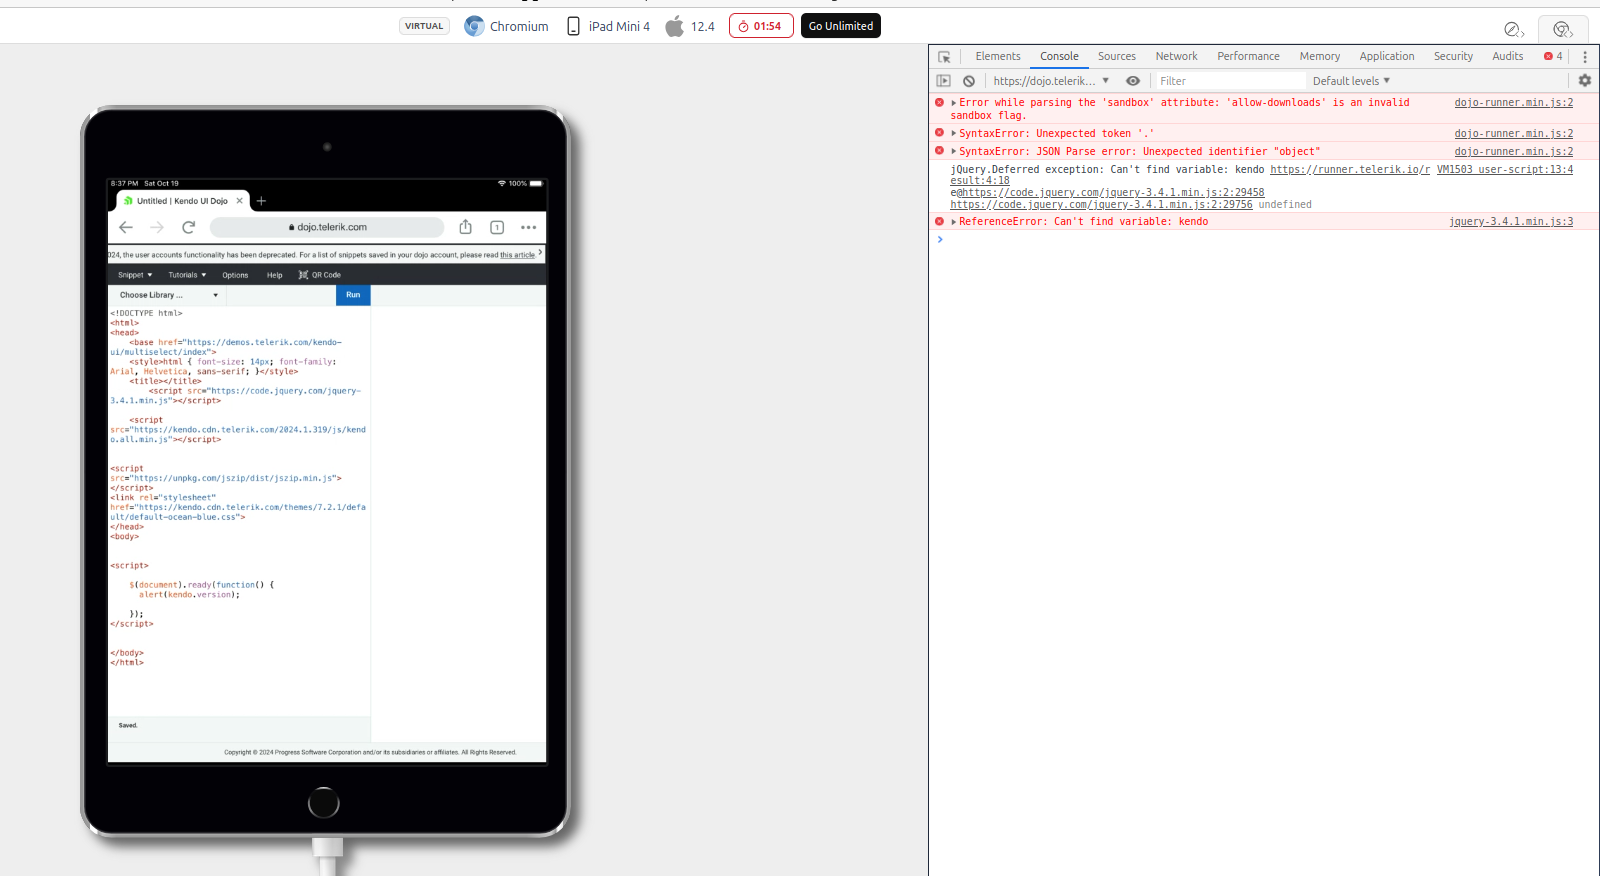Select the inspect element picker icon
Image resolution: width=1600 pixels, height=876 pixels.
click(944, 57)
